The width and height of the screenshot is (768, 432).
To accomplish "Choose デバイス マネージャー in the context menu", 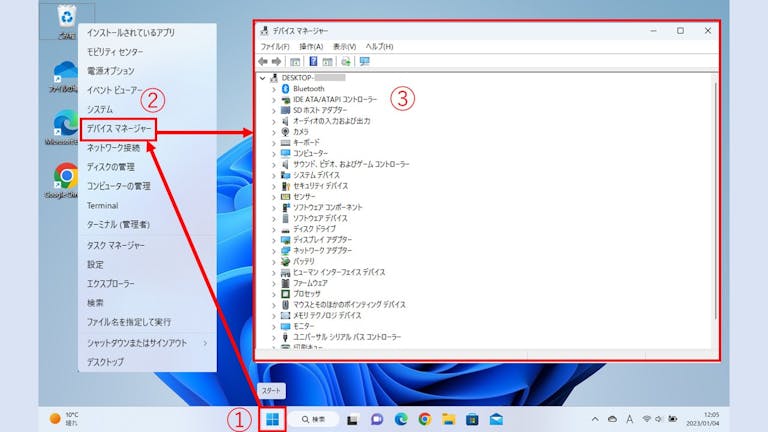I will coord(119,129).
